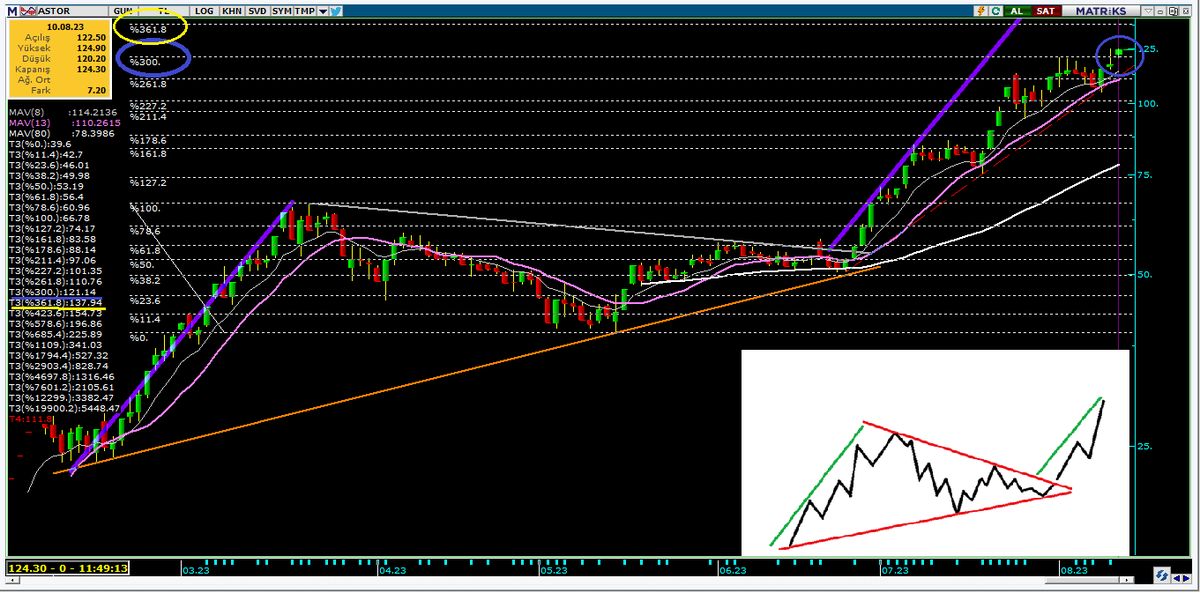
Task: Select MAV(8) indicator label
Action: click(x=24, y=111)
